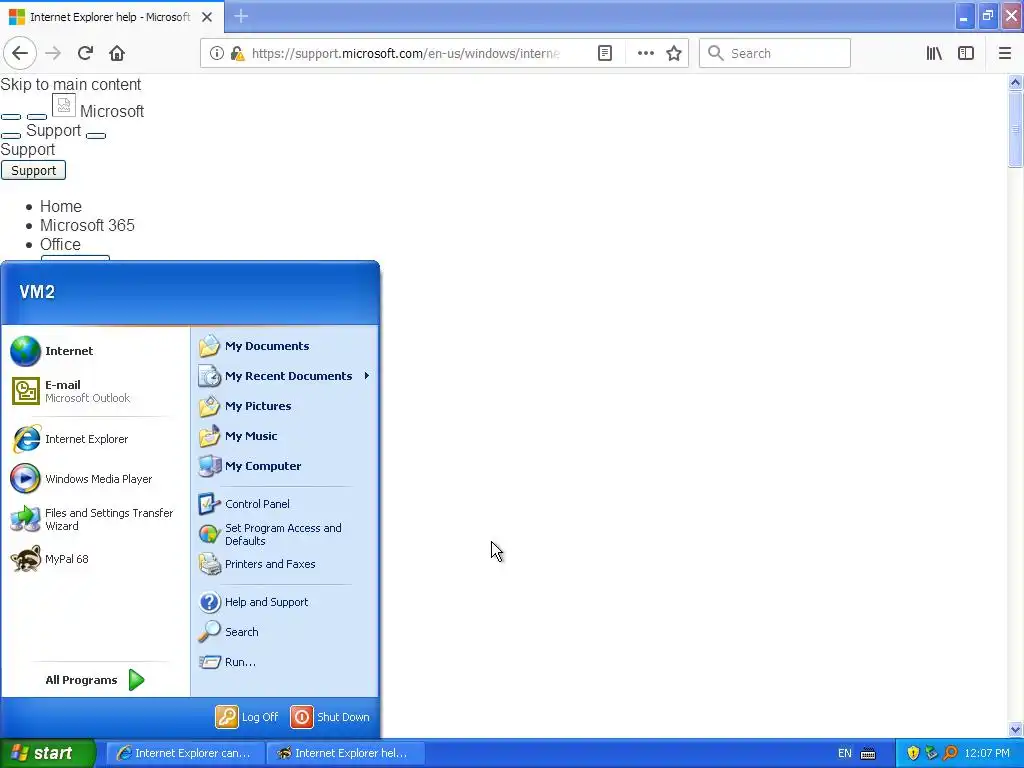
Task: Show sidebars icon in toolbar
Action: pyautogui.click(x=966, y=53)
